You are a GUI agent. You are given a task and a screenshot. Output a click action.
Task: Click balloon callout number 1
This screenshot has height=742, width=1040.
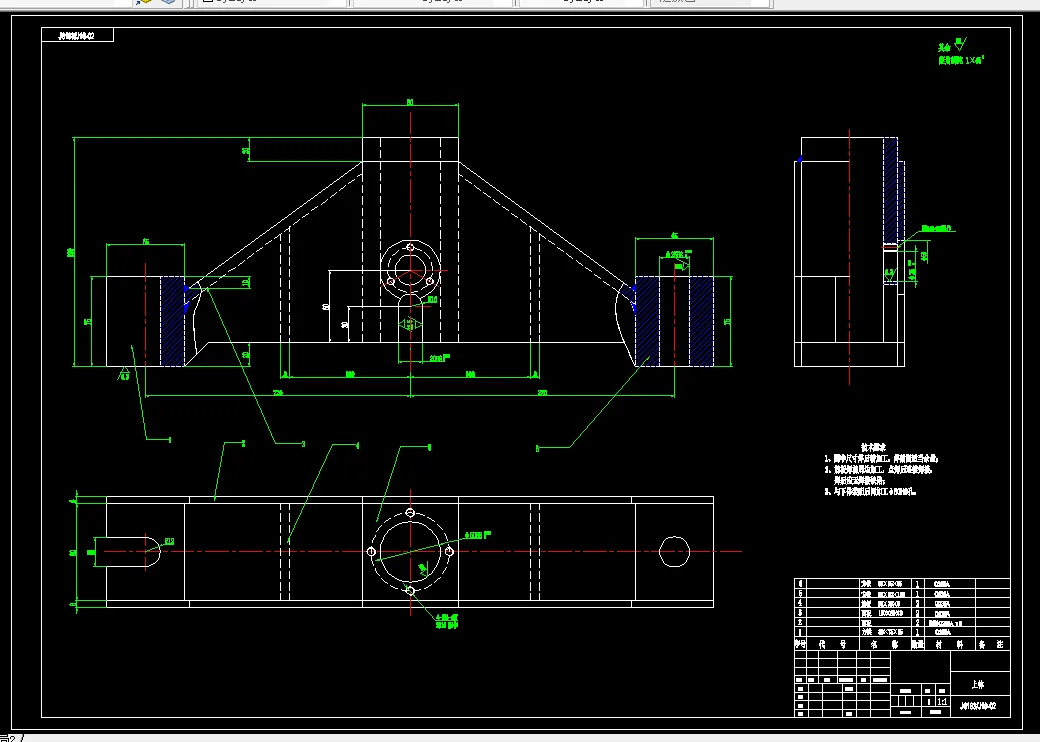pos(170,440)
